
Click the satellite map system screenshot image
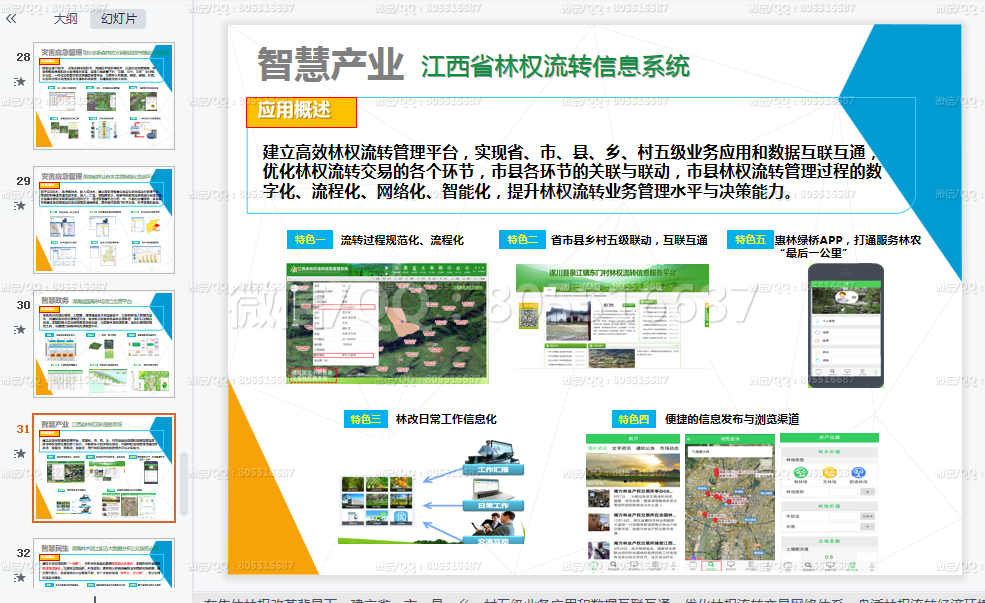[387, 323]
